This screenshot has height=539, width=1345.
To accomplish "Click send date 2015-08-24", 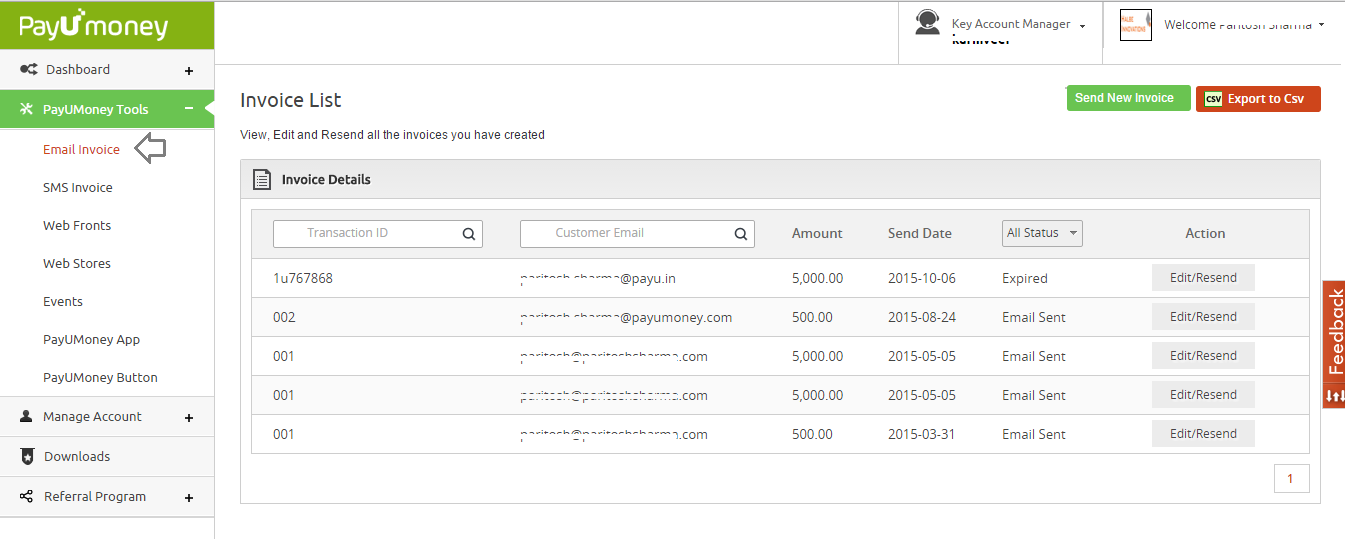I will [x=921, y=317].
